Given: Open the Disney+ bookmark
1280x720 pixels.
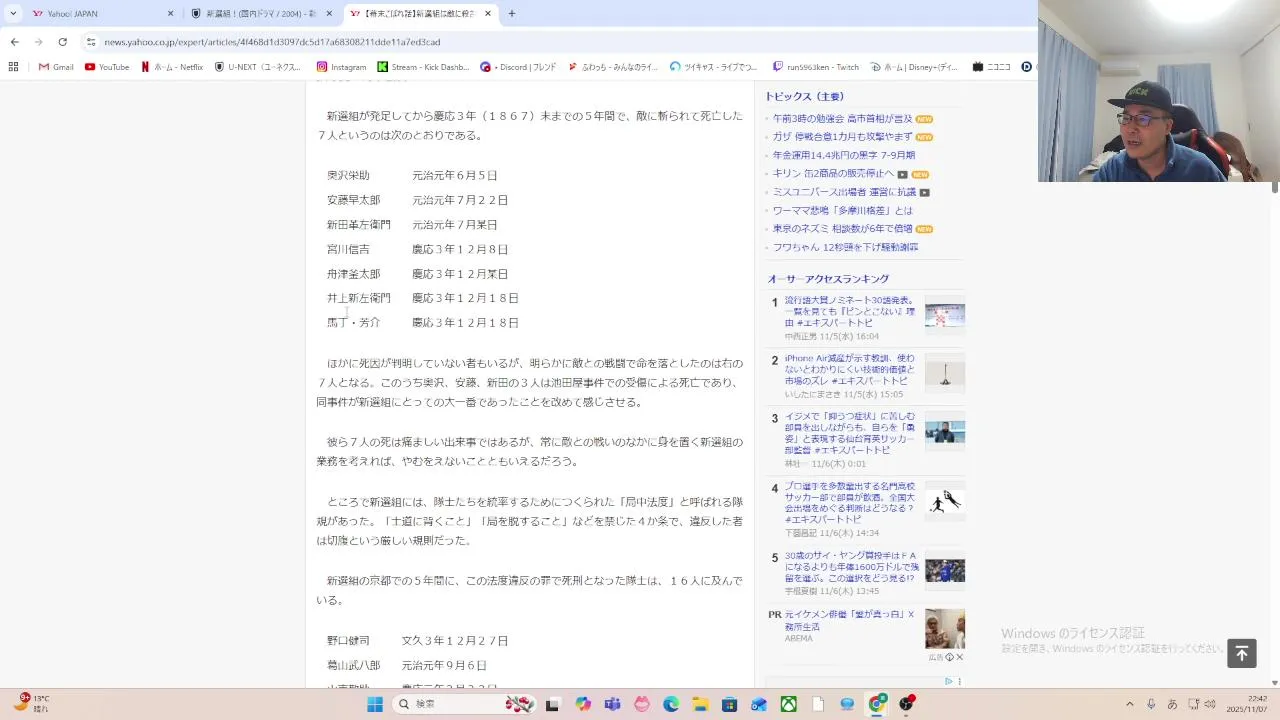Looking at the screenshot, I should (x=914, y=67).
